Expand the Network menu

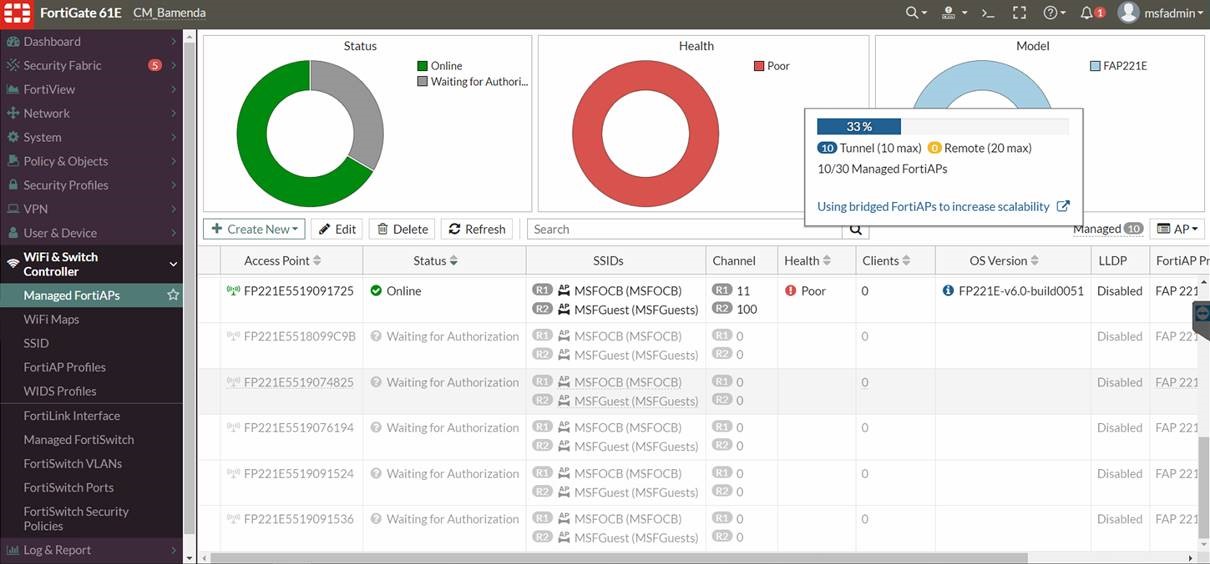(173, 113)
